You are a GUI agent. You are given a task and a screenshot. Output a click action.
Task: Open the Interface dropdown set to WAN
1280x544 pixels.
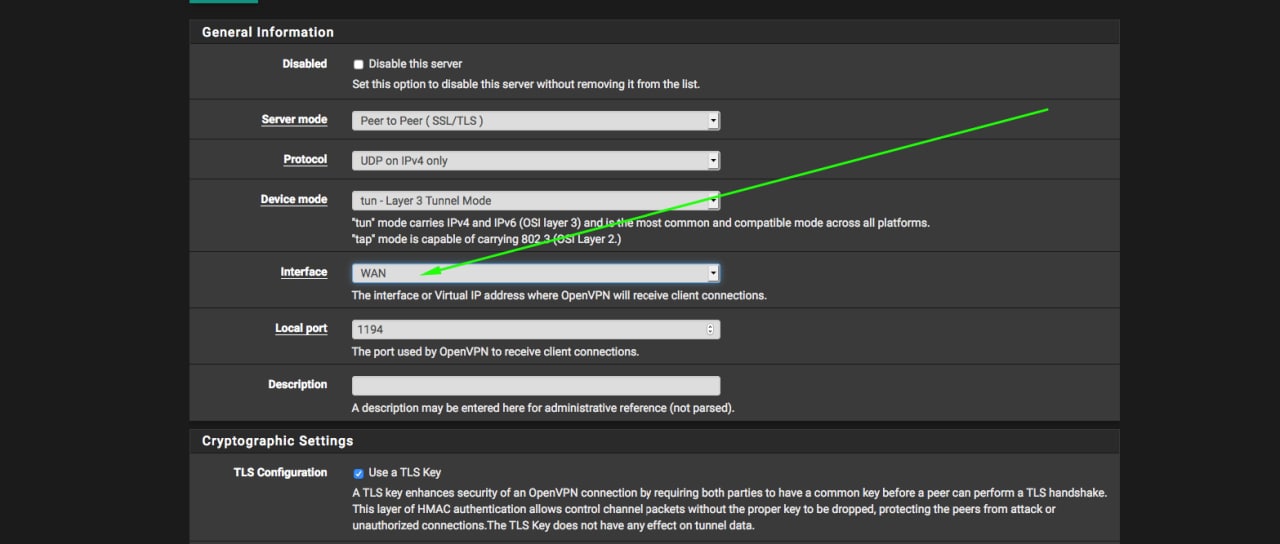(536, 272)
